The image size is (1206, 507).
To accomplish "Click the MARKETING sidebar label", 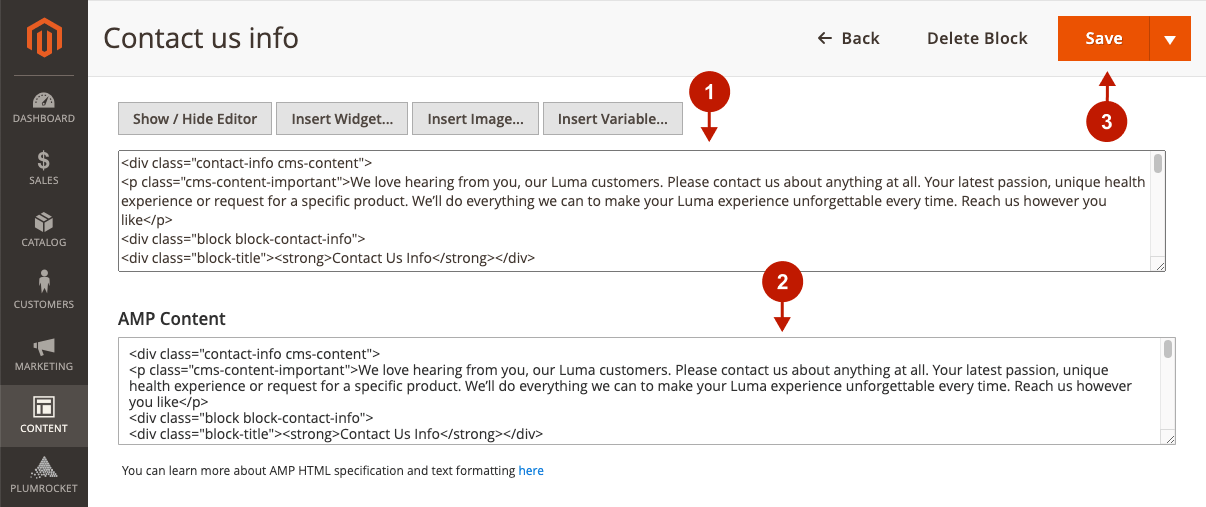I will [43, 367].
